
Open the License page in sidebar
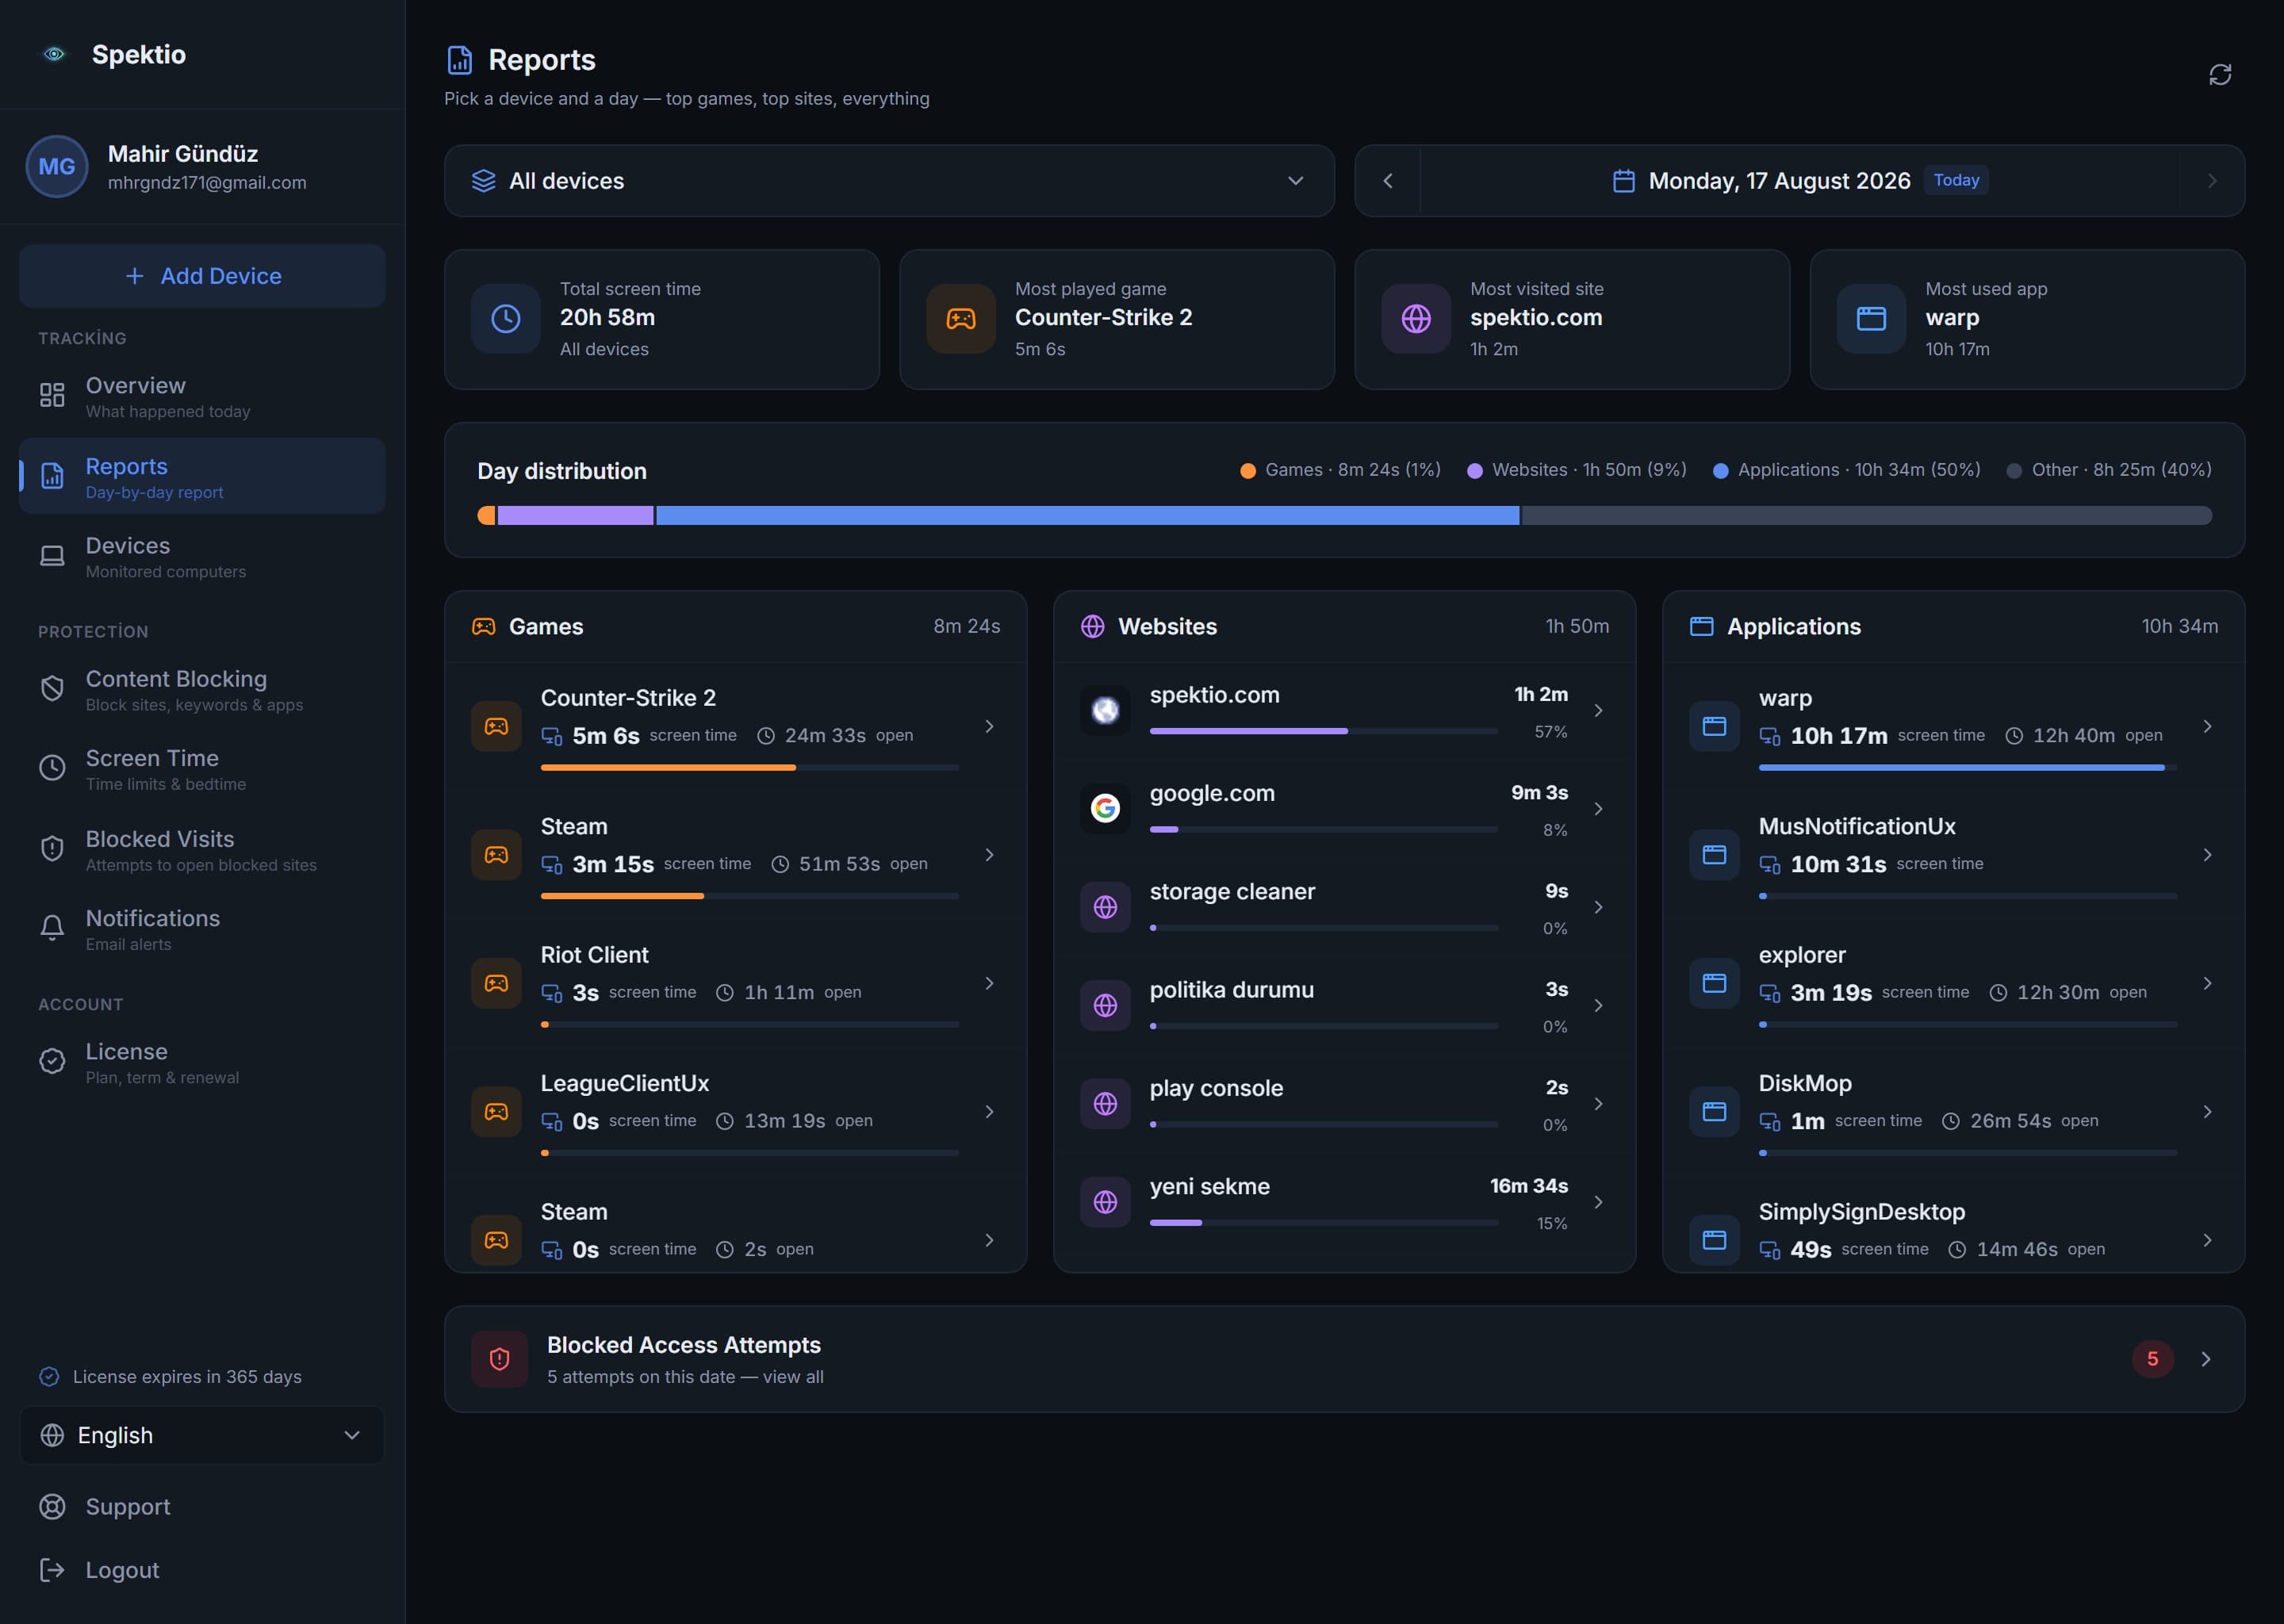coord(202,1062)
